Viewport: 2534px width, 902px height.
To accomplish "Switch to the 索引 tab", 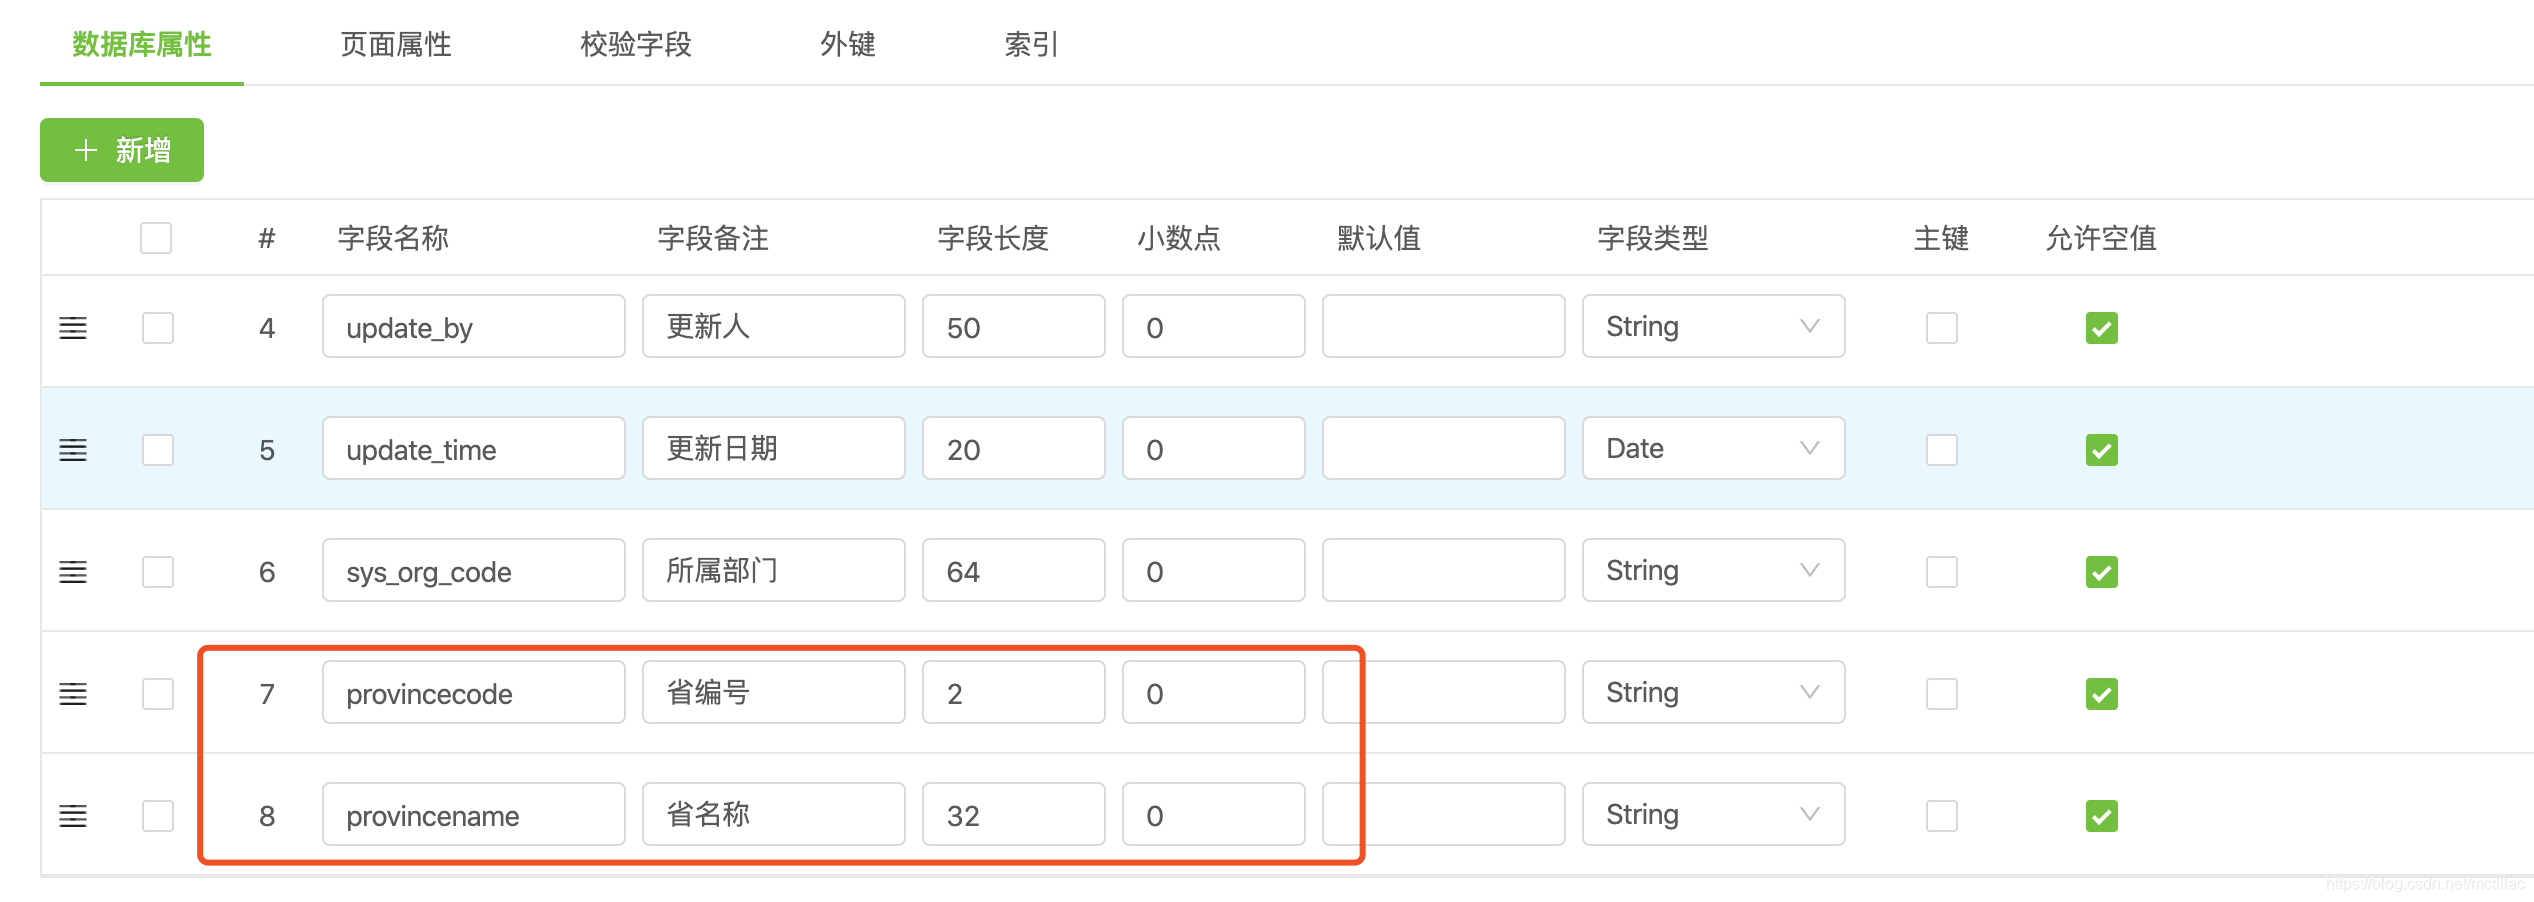I will (1032, 45).
